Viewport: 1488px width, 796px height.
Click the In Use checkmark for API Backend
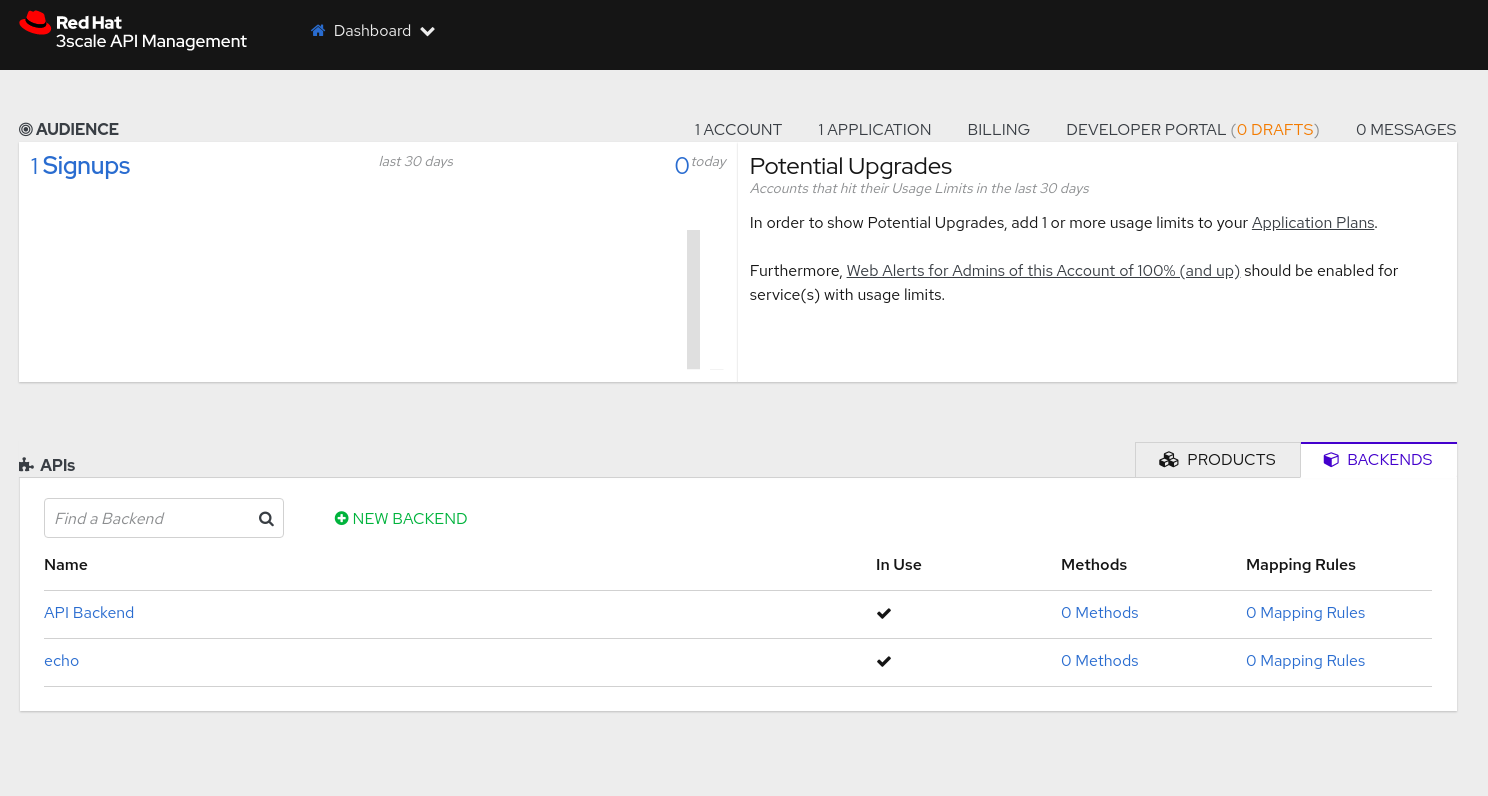coord(884,613)
